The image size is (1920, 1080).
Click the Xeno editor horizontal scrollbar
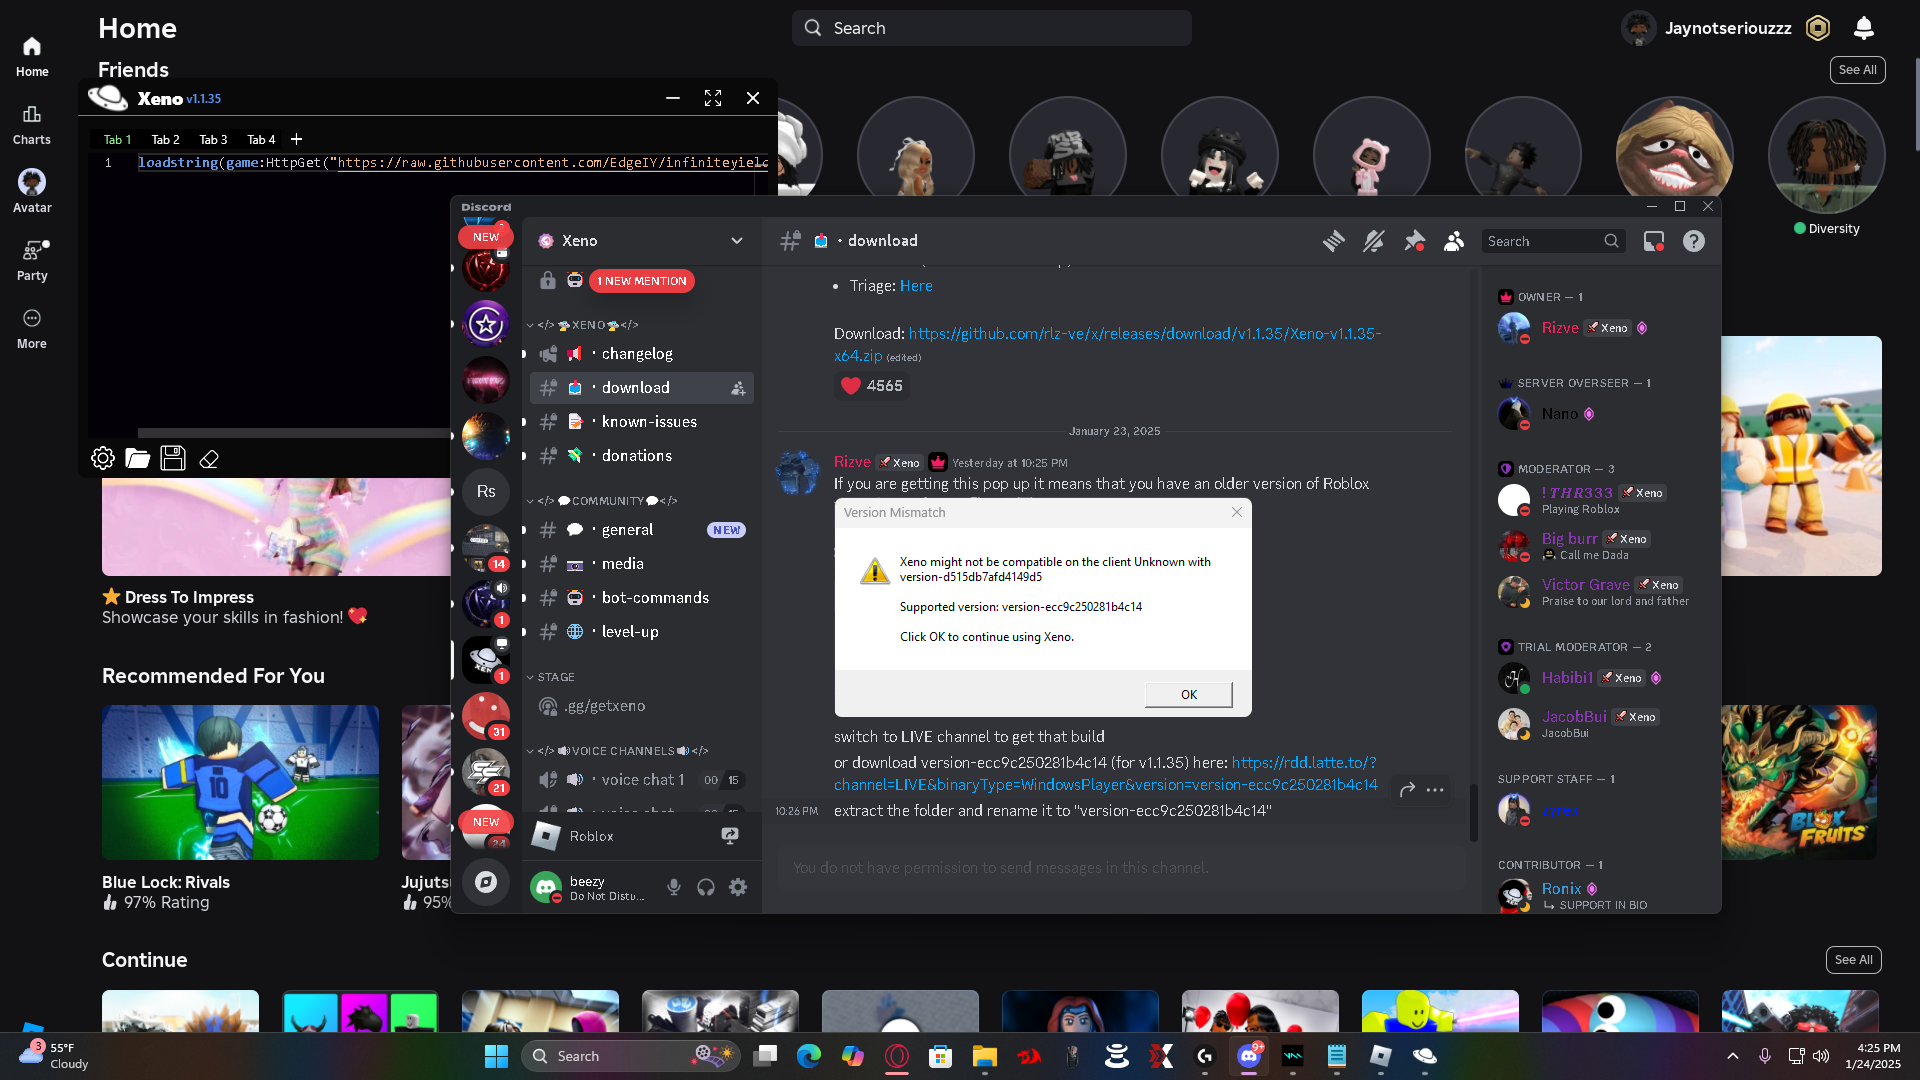pos(293,433)
